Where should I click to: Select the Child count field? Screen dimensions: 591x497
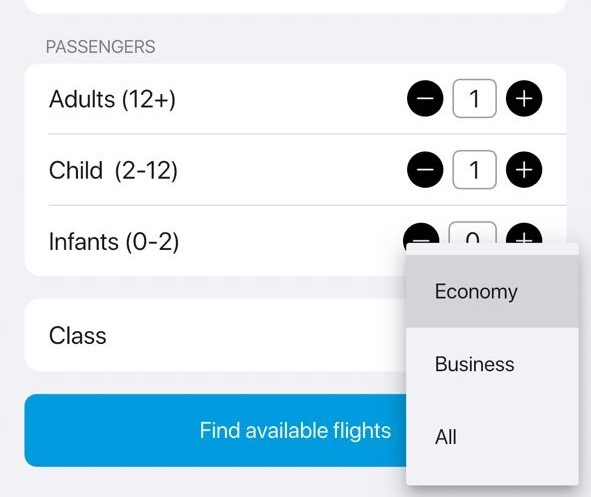474,170
